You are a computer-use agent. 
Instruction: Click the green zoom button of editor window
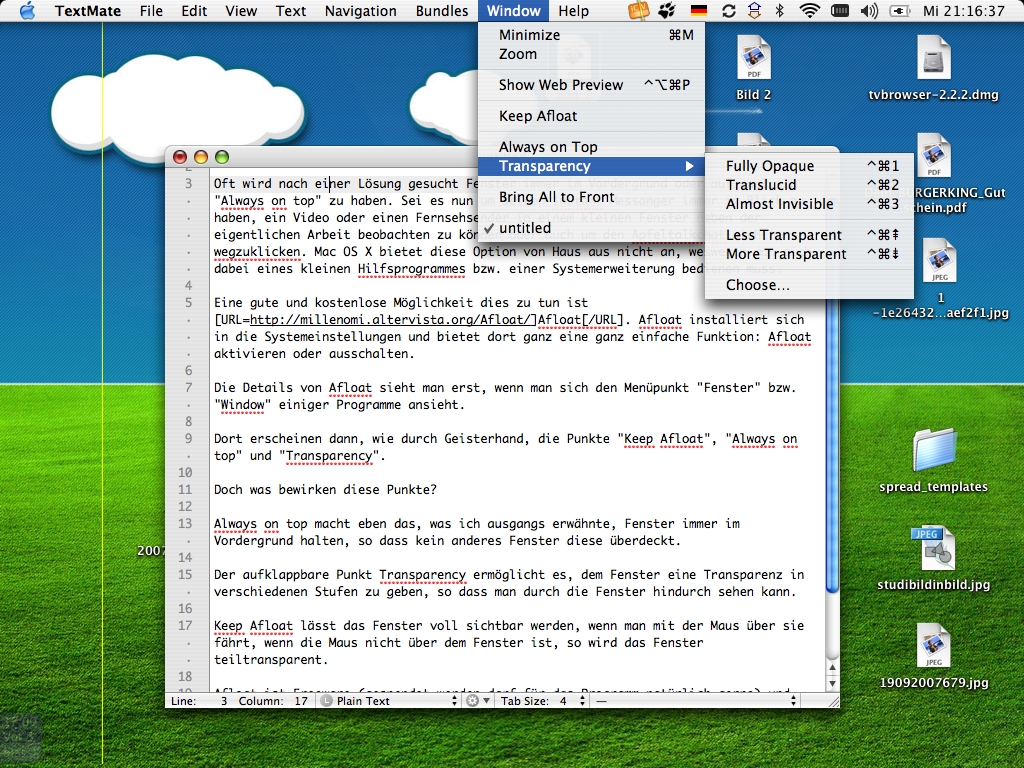coord(222,157)
